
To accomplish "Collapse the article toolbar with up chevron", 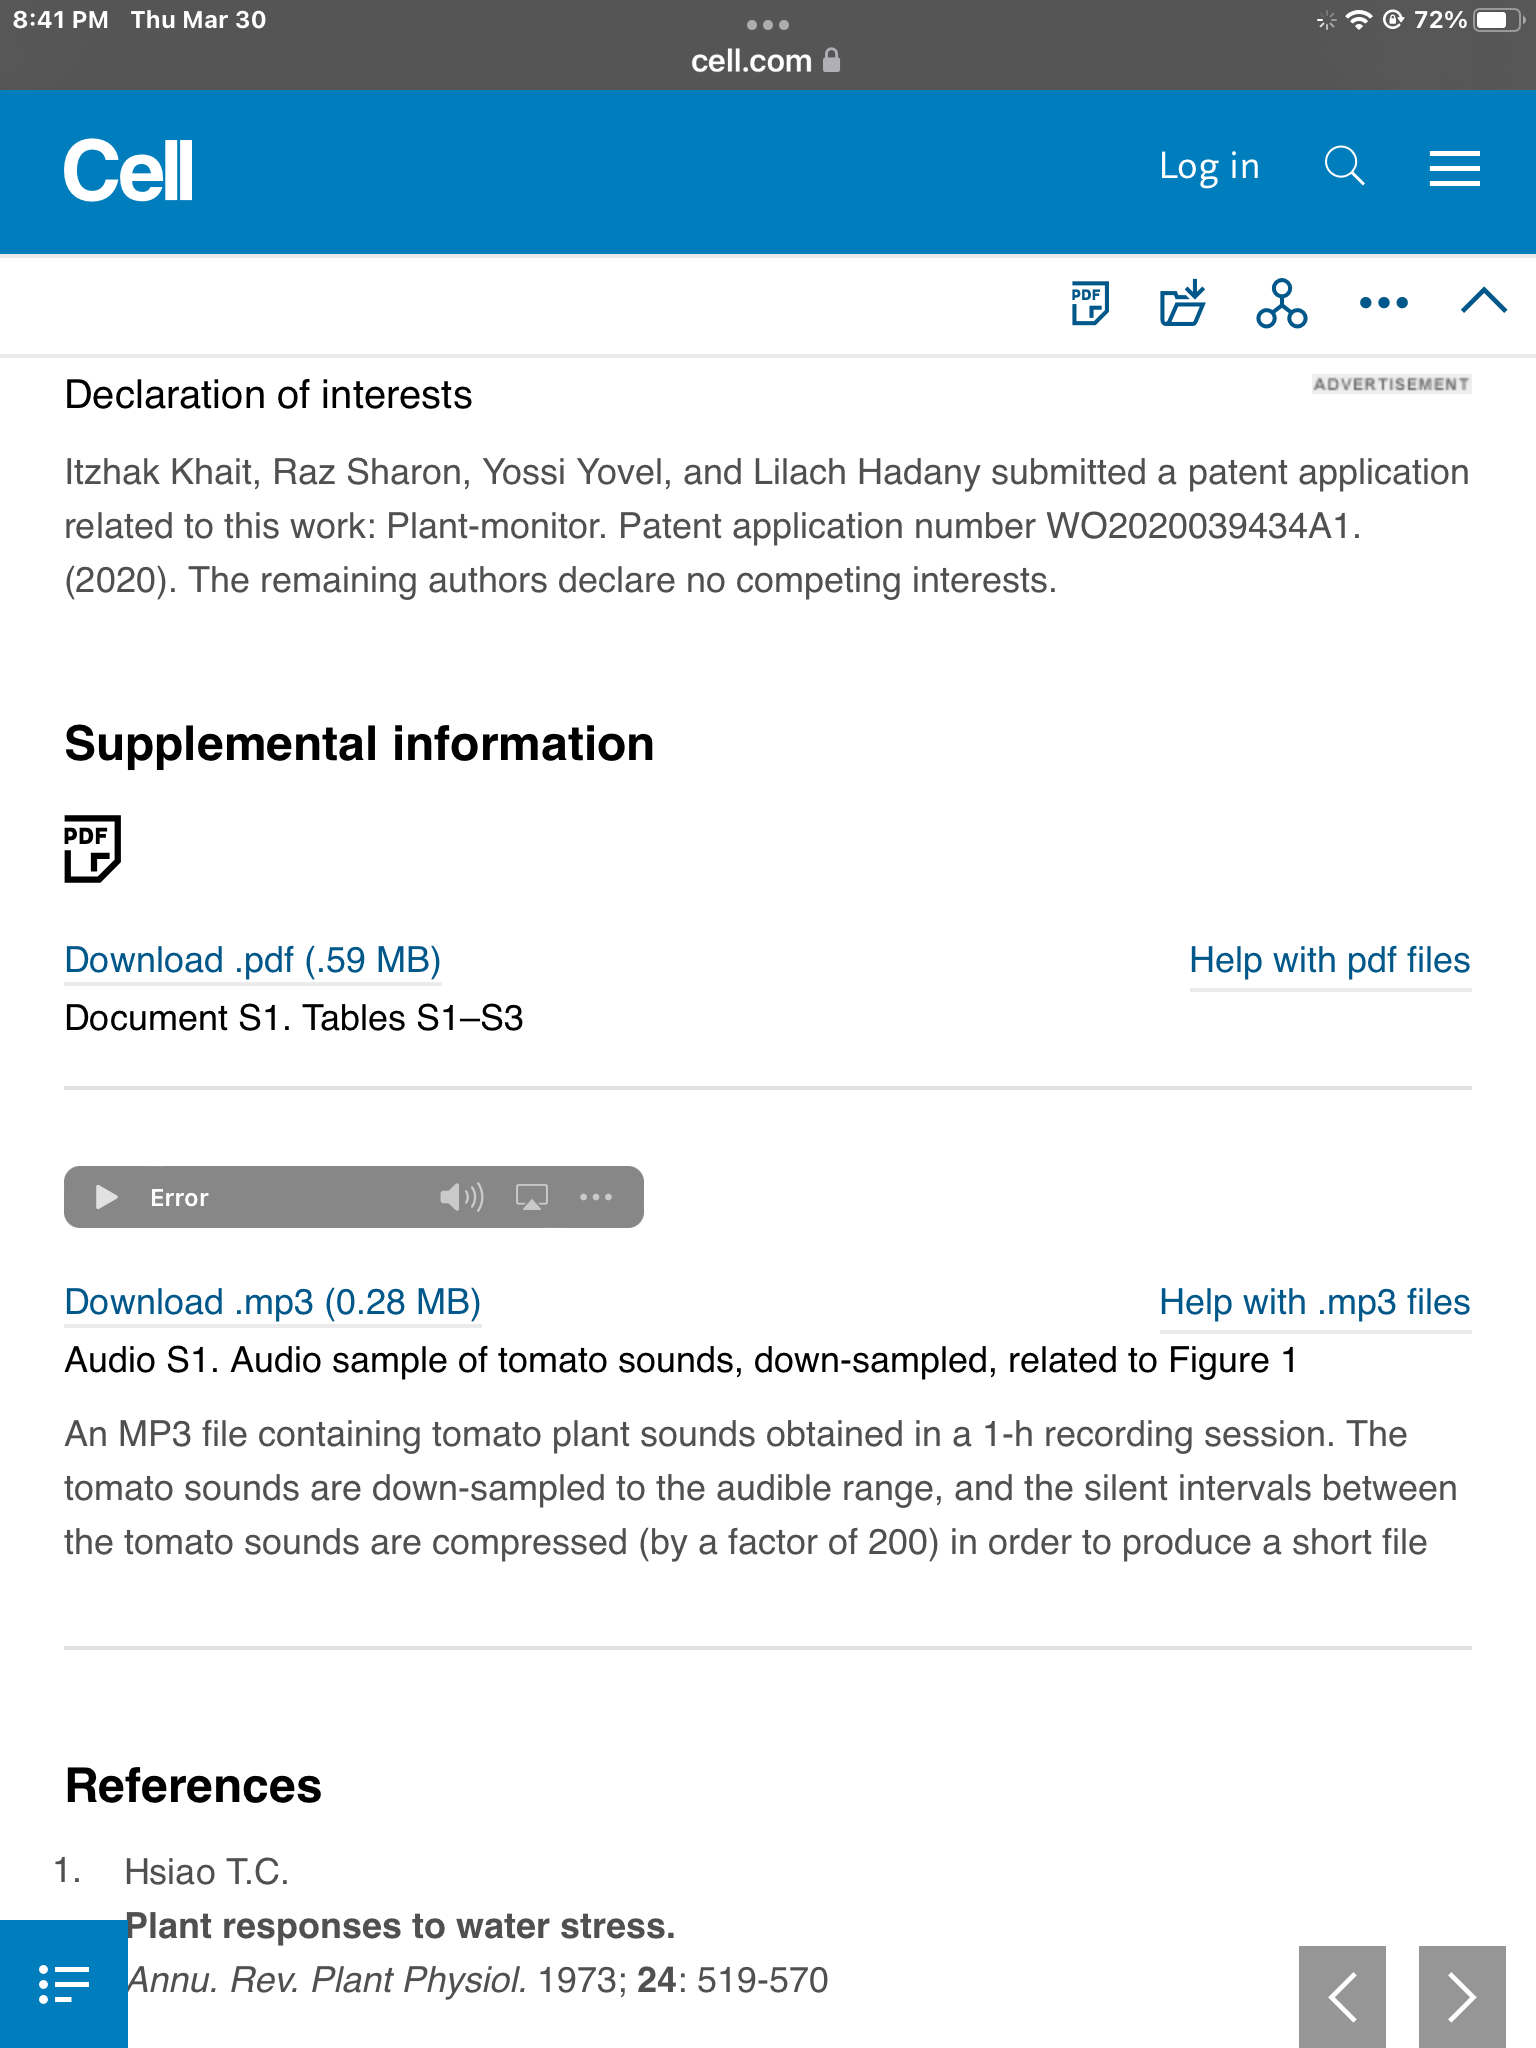I will coord(1483,301).
